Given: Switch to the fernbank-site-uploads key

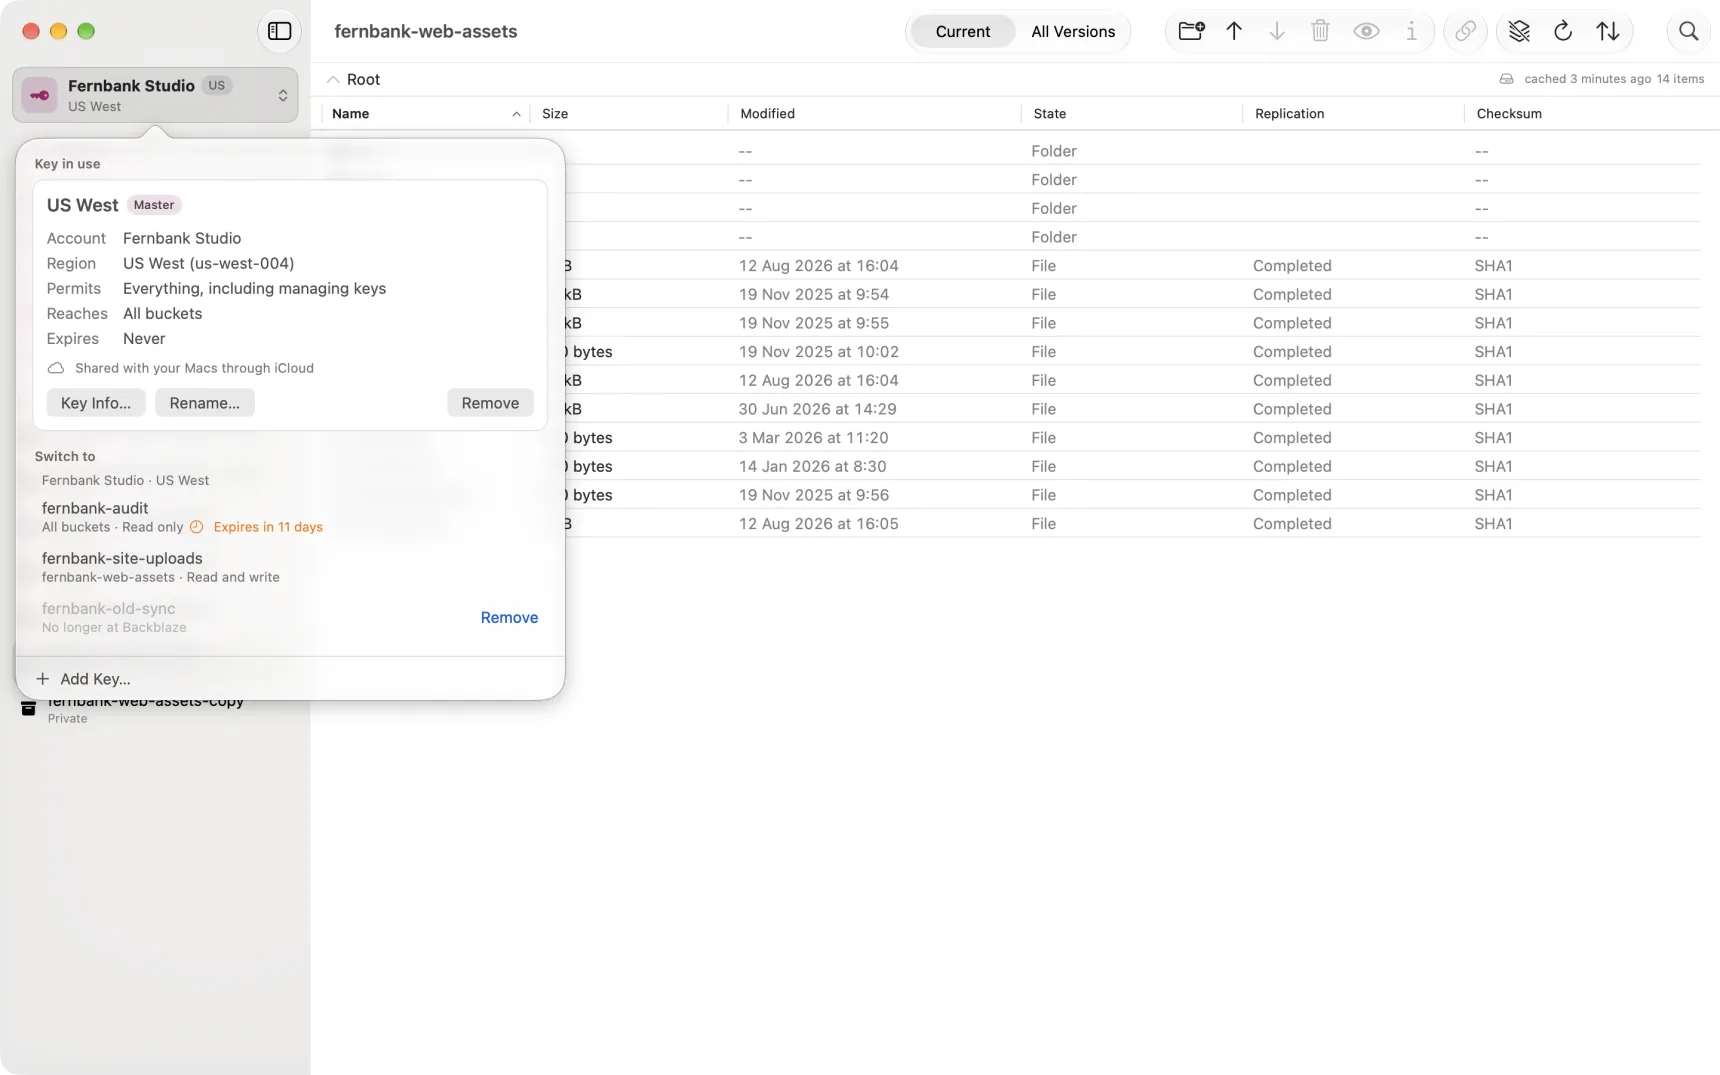Looking at the screenshot, I should pos(290,567).
